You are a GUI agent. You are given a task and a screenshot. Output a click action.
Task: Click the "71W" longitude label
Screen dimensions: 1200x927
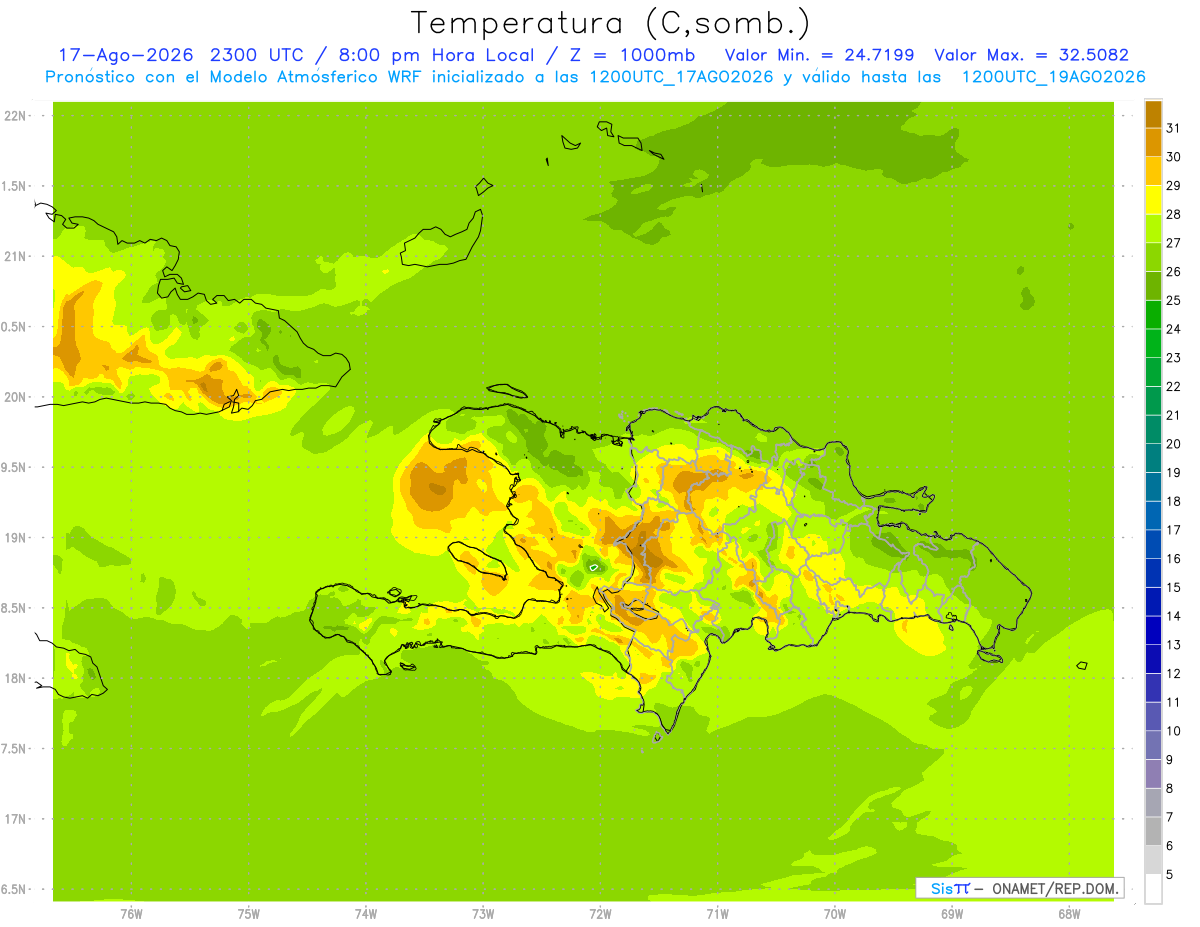pos(717,913)
